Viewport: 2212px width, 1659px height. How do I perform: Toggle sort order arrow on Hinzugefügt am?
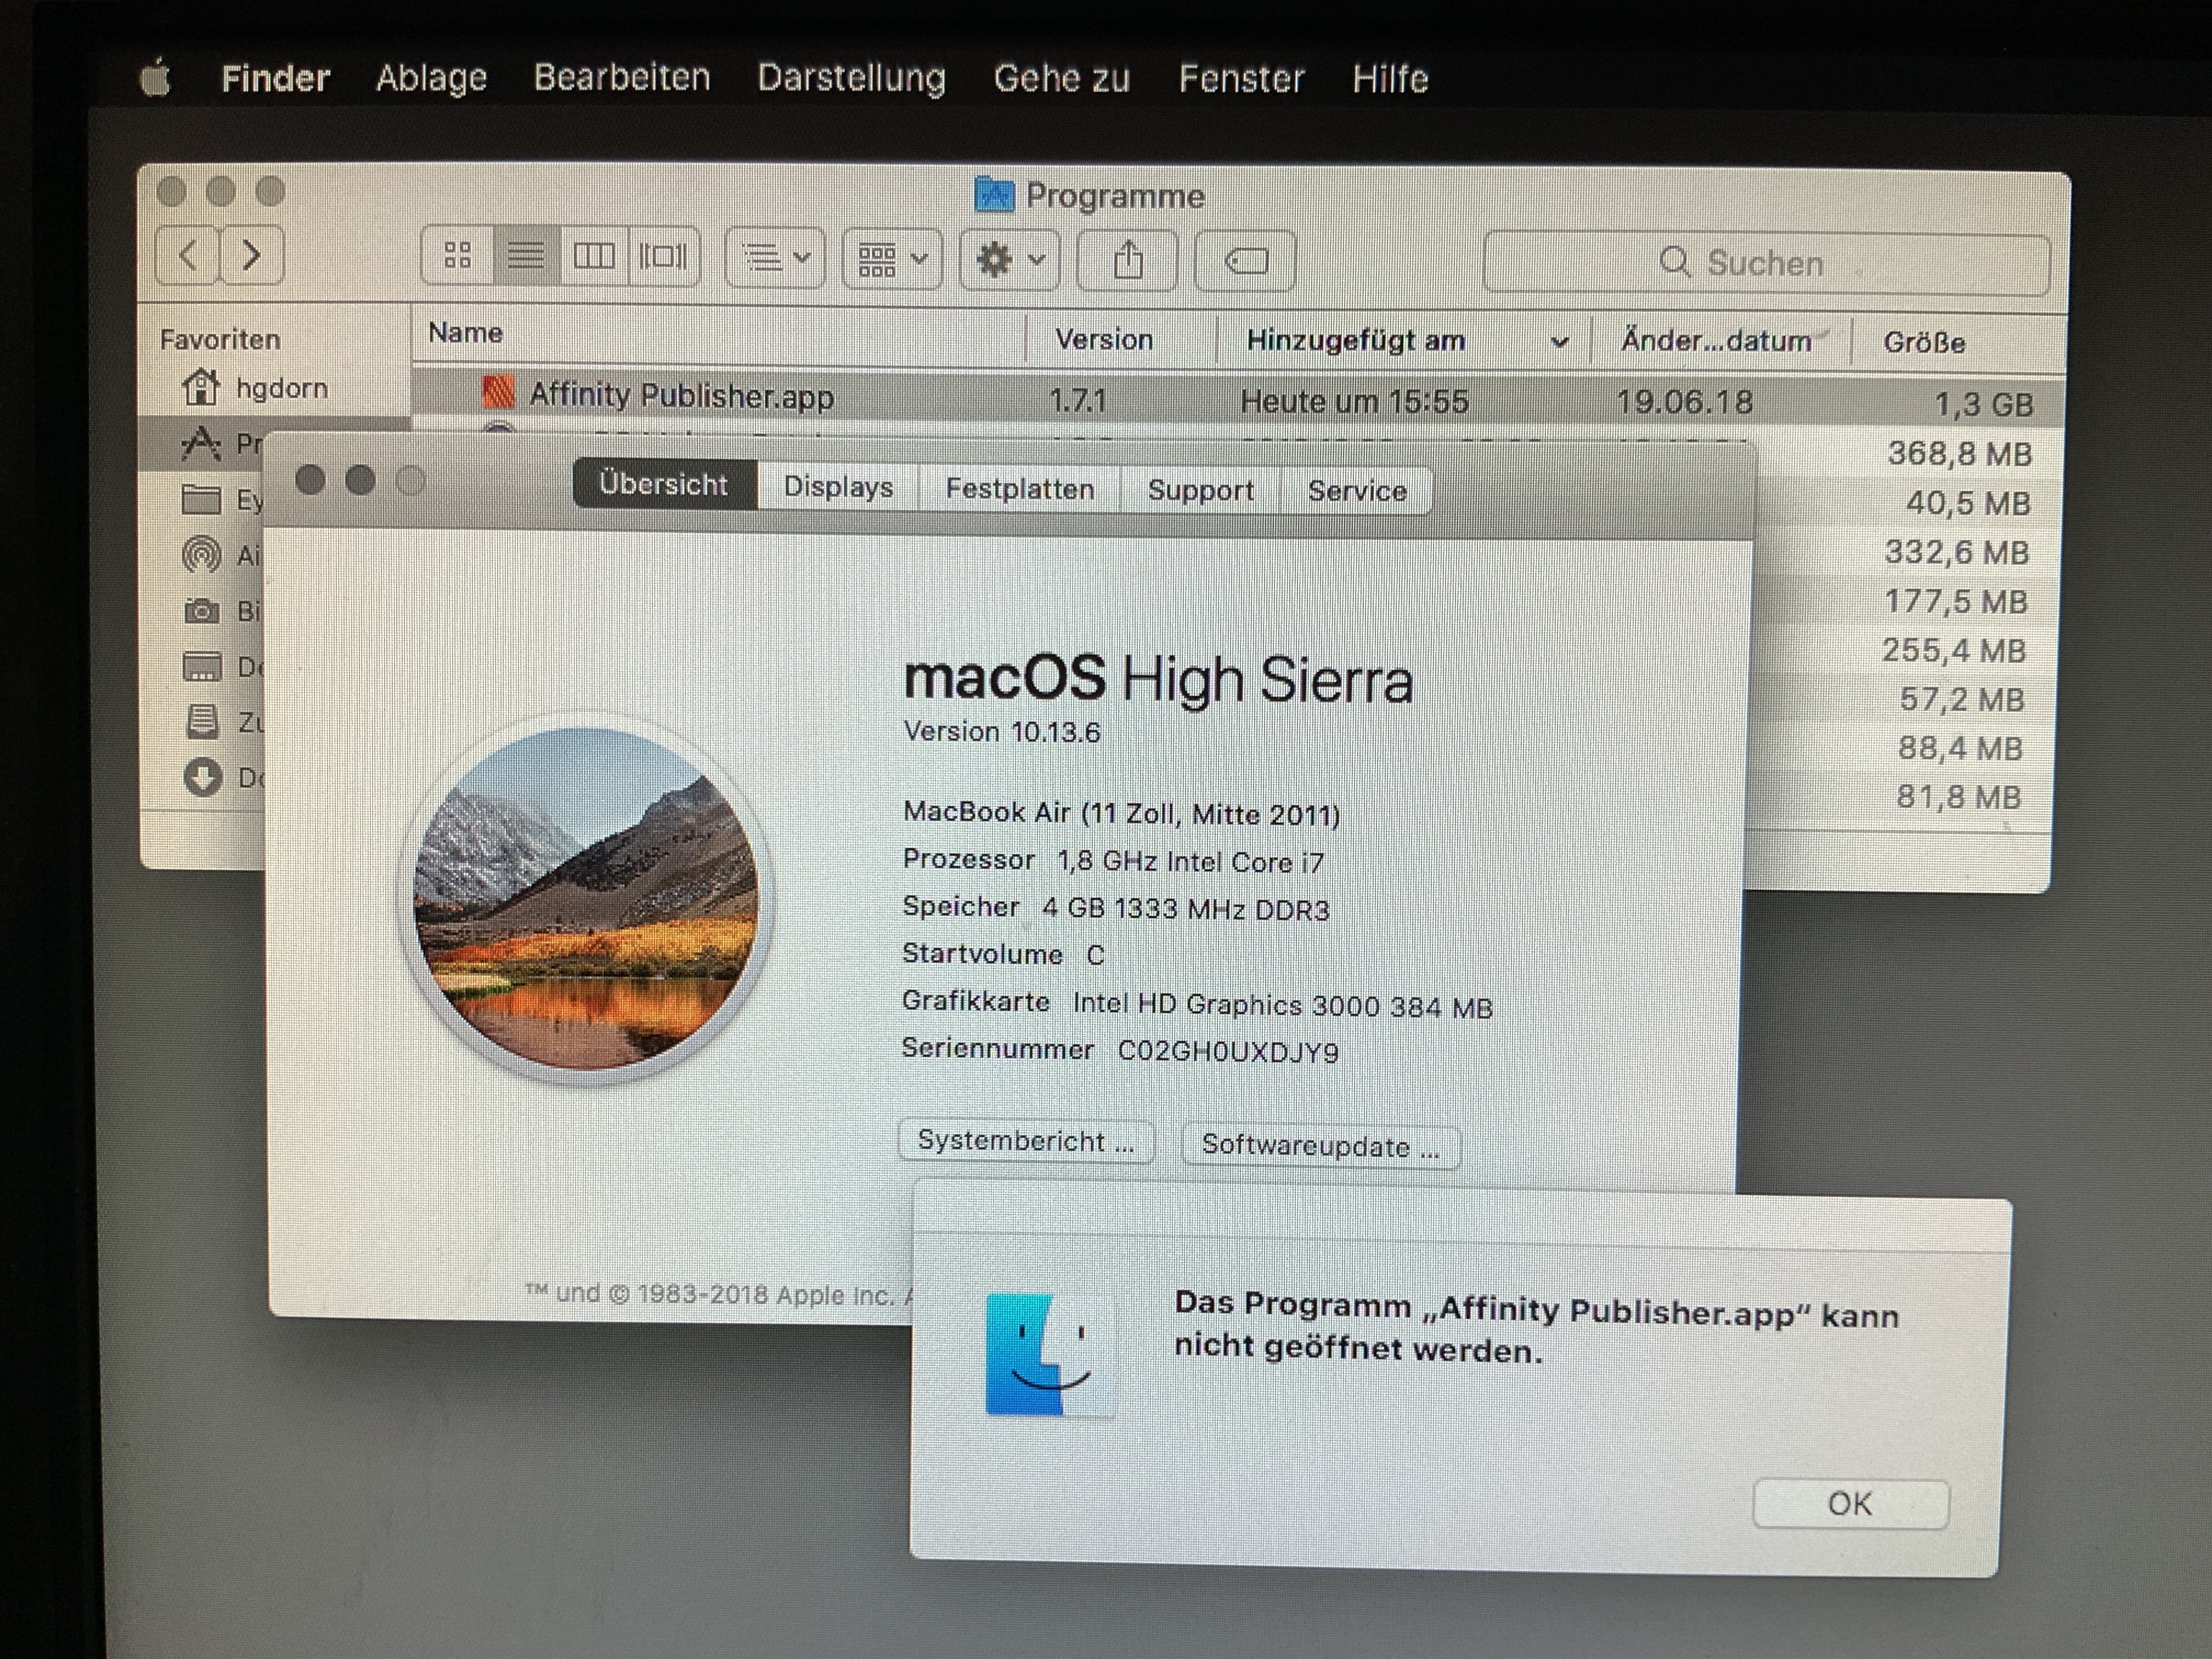[x=1559, y=343]
